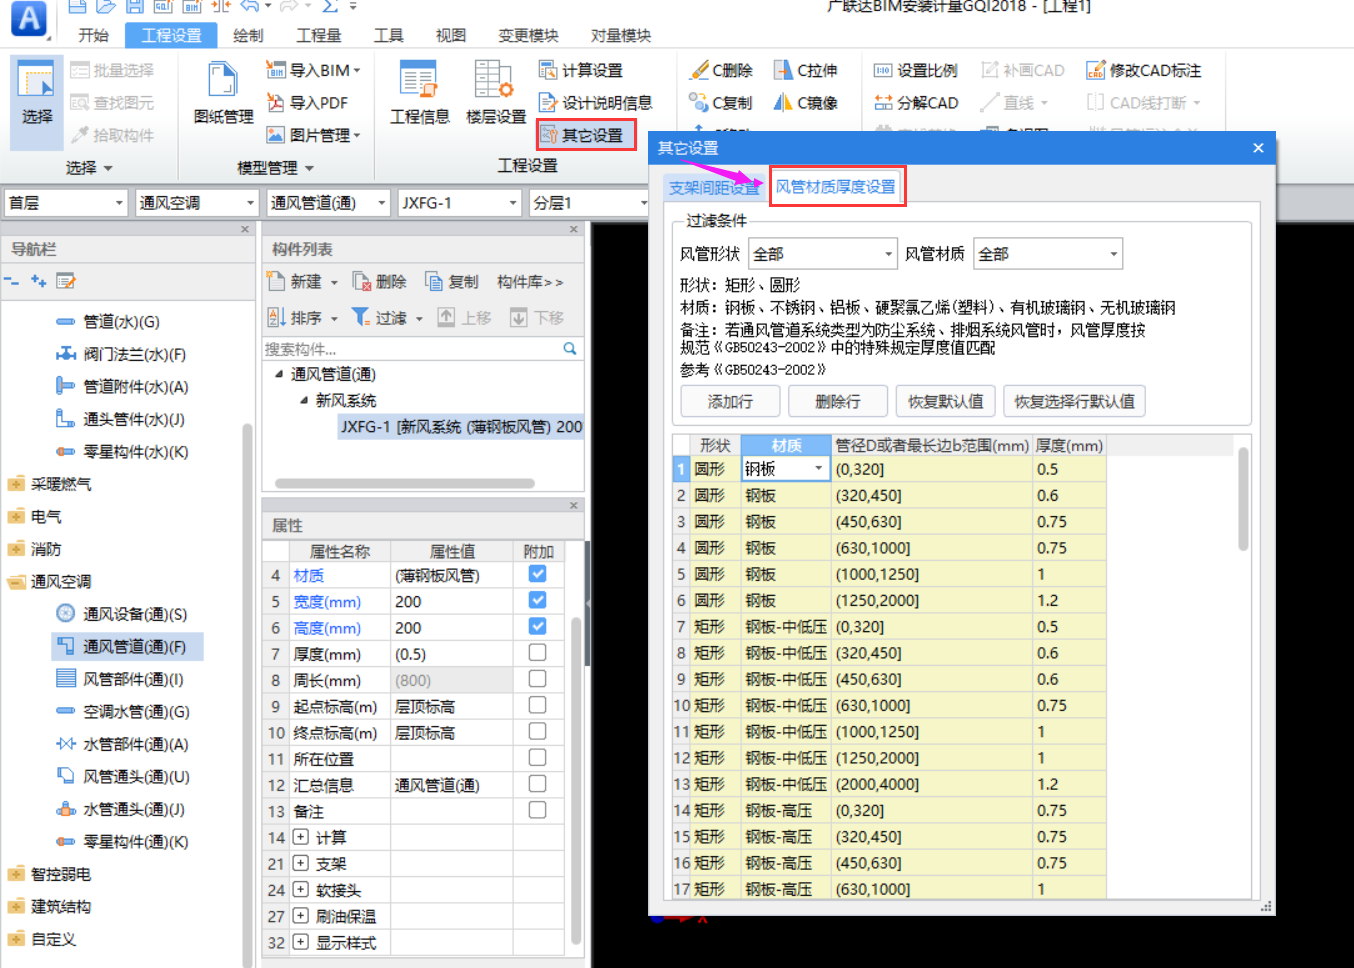1354x968 pixels.
Task: Switch to 视图 ribbon tab
Action: click(x=451, y=35)
